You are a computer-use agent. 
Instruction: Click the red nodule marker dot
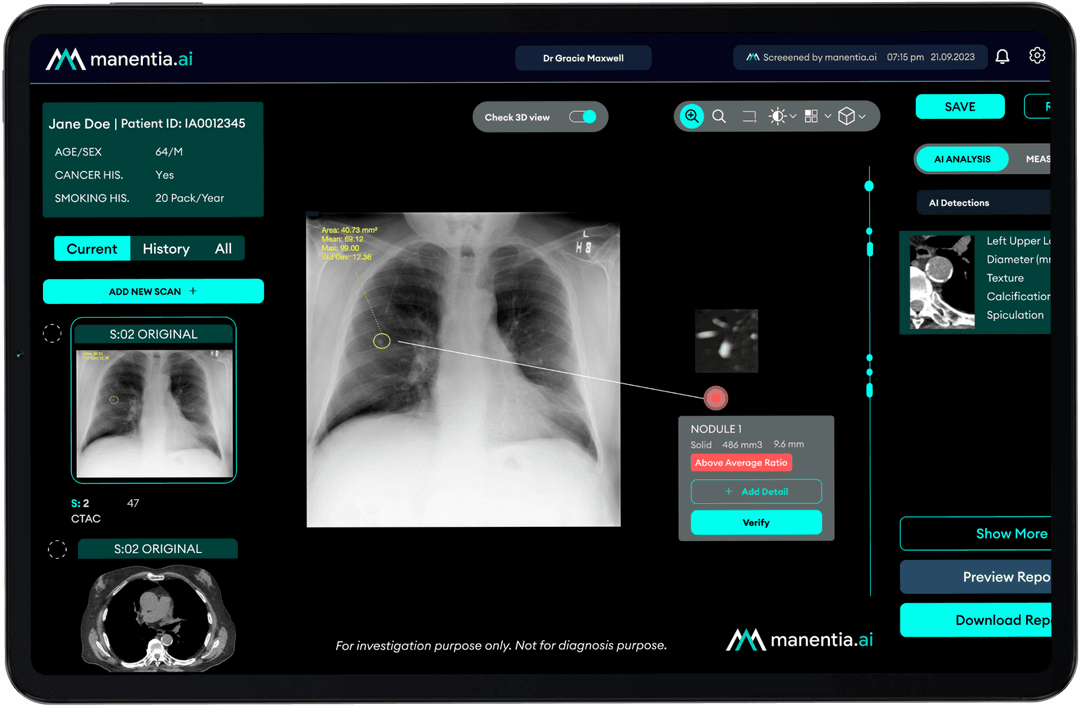pos(716,398)
